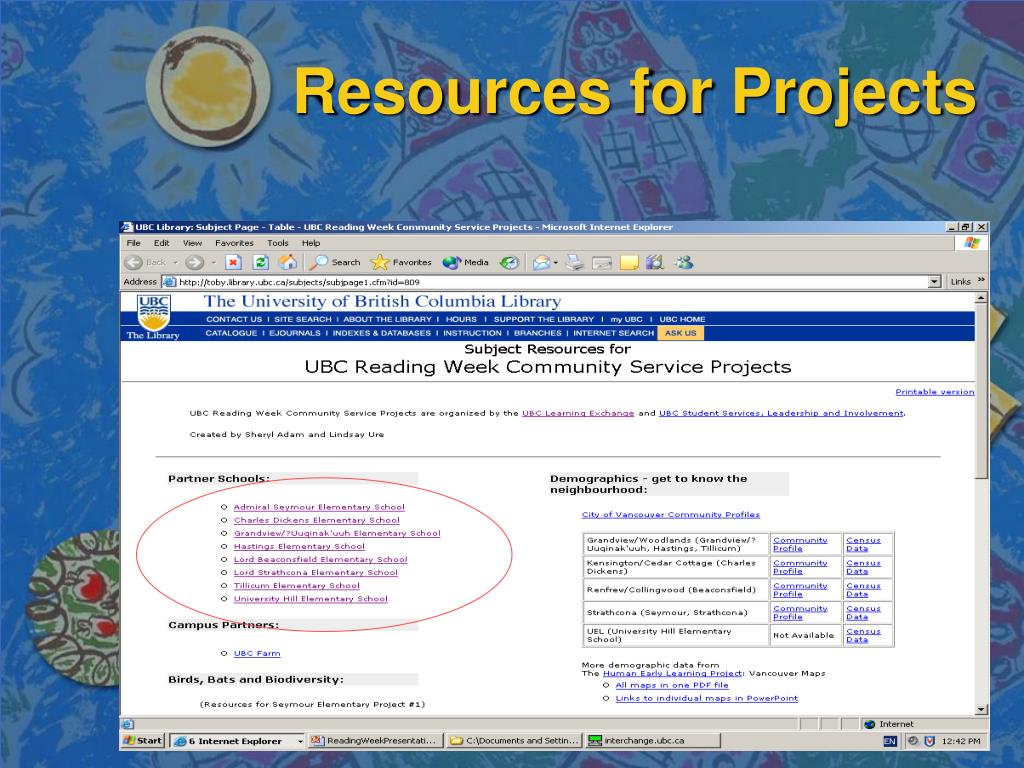The height and width of the screenshot is (768, 1024).
Task: Open Hastings Elementary School link
Action: [299, 547]
